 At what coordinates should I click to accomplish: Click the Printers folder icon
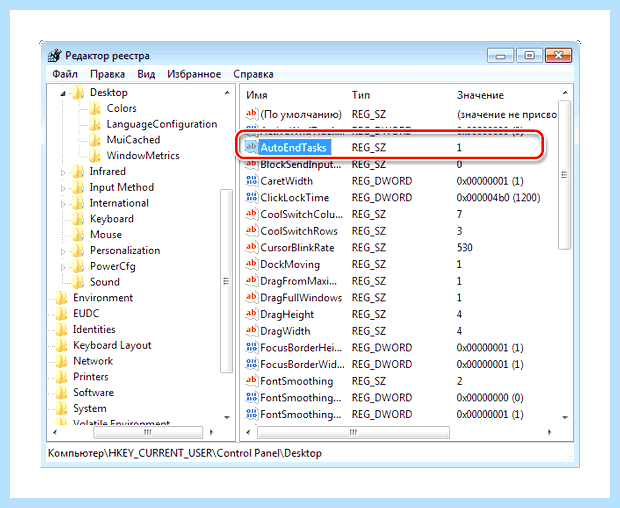[62, 377]
